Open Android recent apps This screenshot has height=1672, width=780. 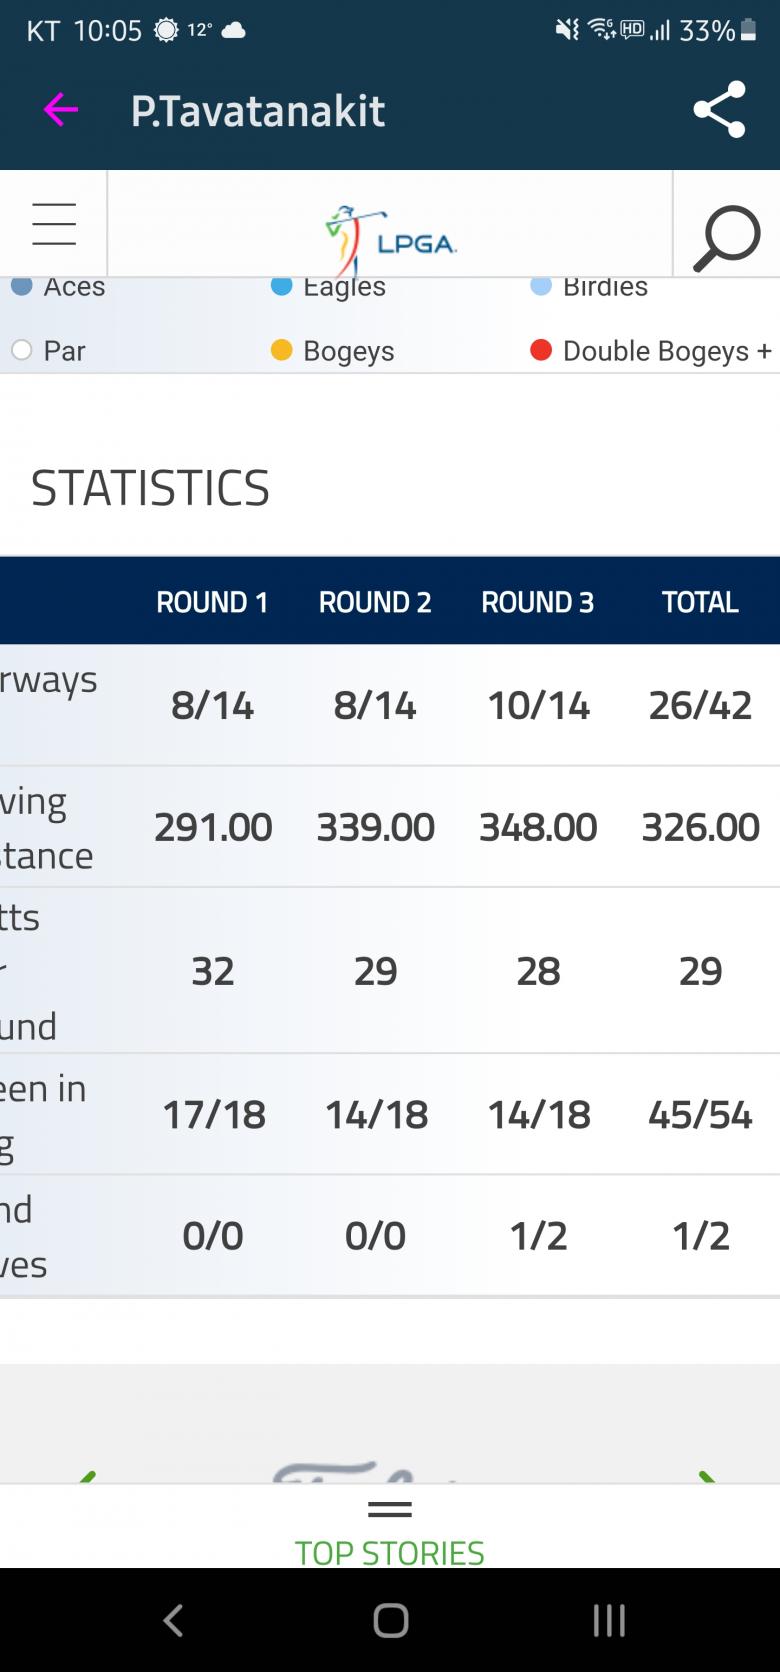coord(609,1620)
